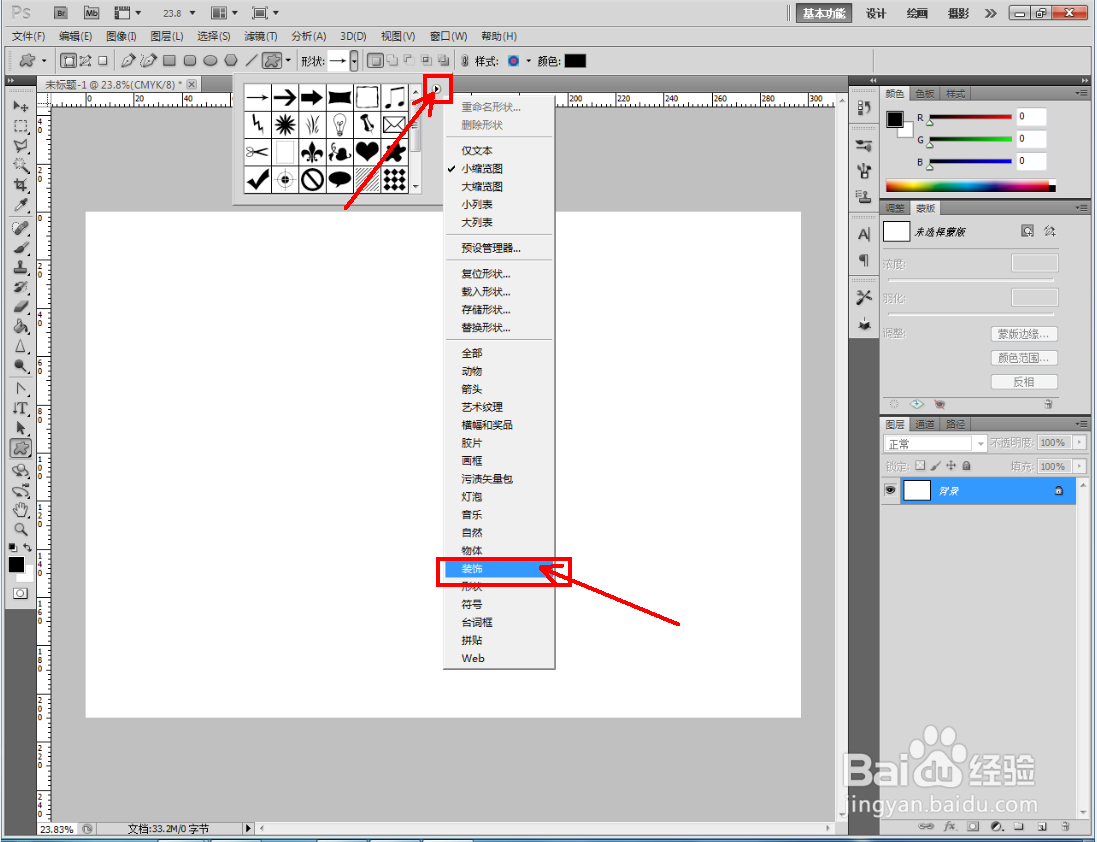Select the Path Selection tool
This screenshot has height=842, width=1097.
pyautogui.click(x=20, y=428)
